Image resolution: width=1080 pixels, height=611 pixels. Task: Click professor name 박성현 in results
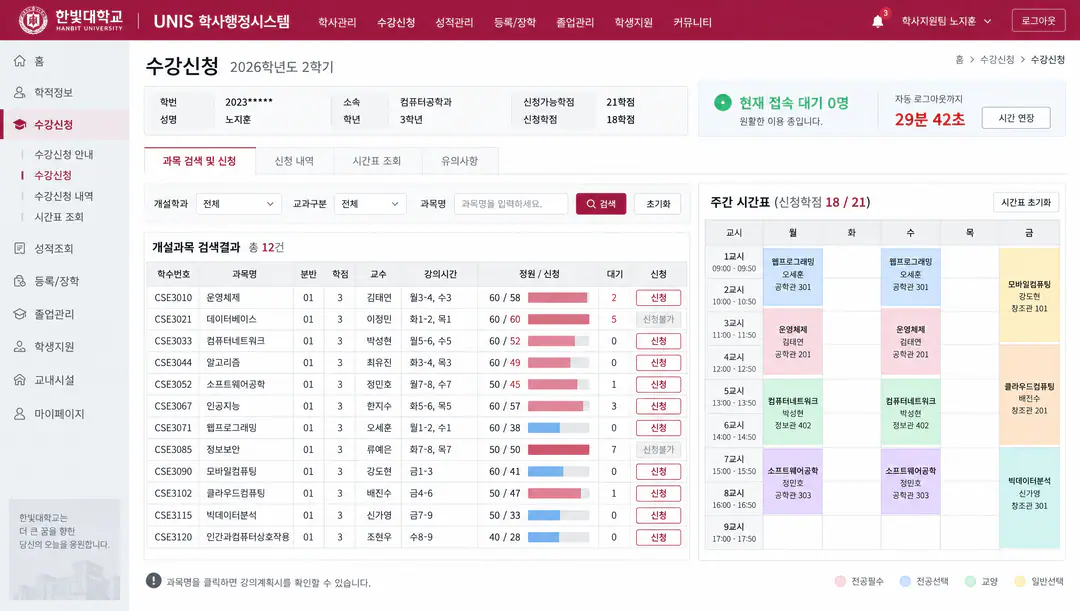(x=379, y=341)
